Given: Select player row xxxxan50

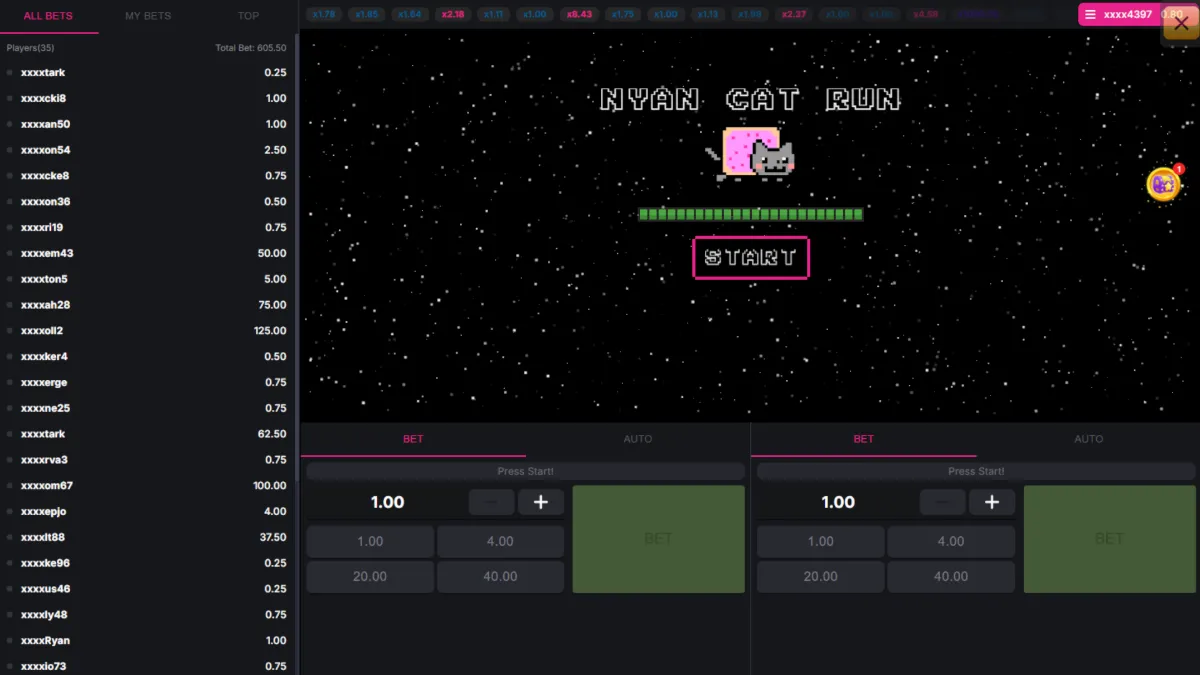Looking at the screenshot, I should coord(147,125).
